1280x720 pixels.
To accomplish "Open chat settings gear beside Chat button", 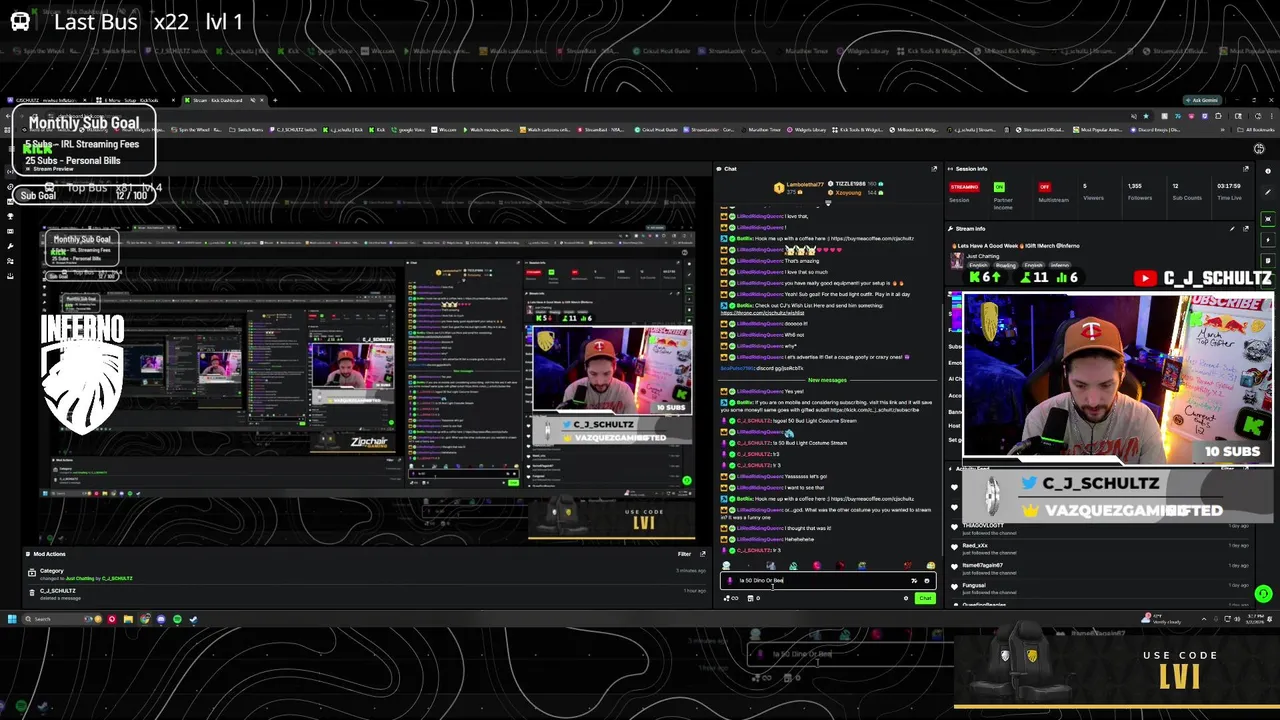I will click(x=906, y=598).
